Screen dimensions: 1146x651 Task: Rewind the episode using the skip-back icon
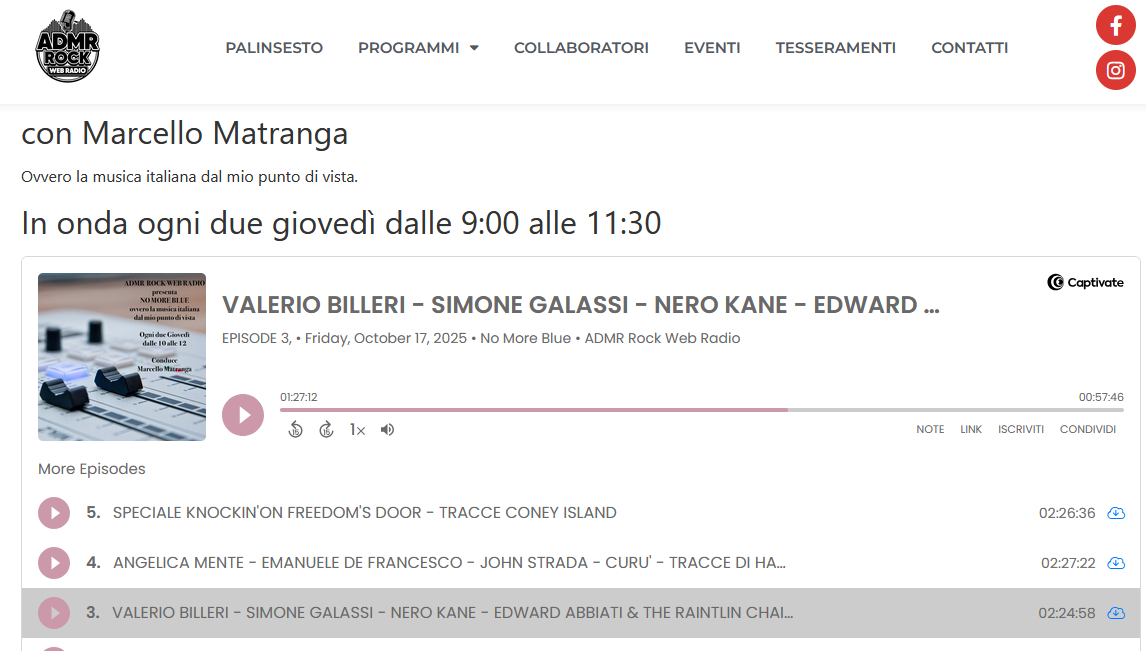[x=295, y=430]
